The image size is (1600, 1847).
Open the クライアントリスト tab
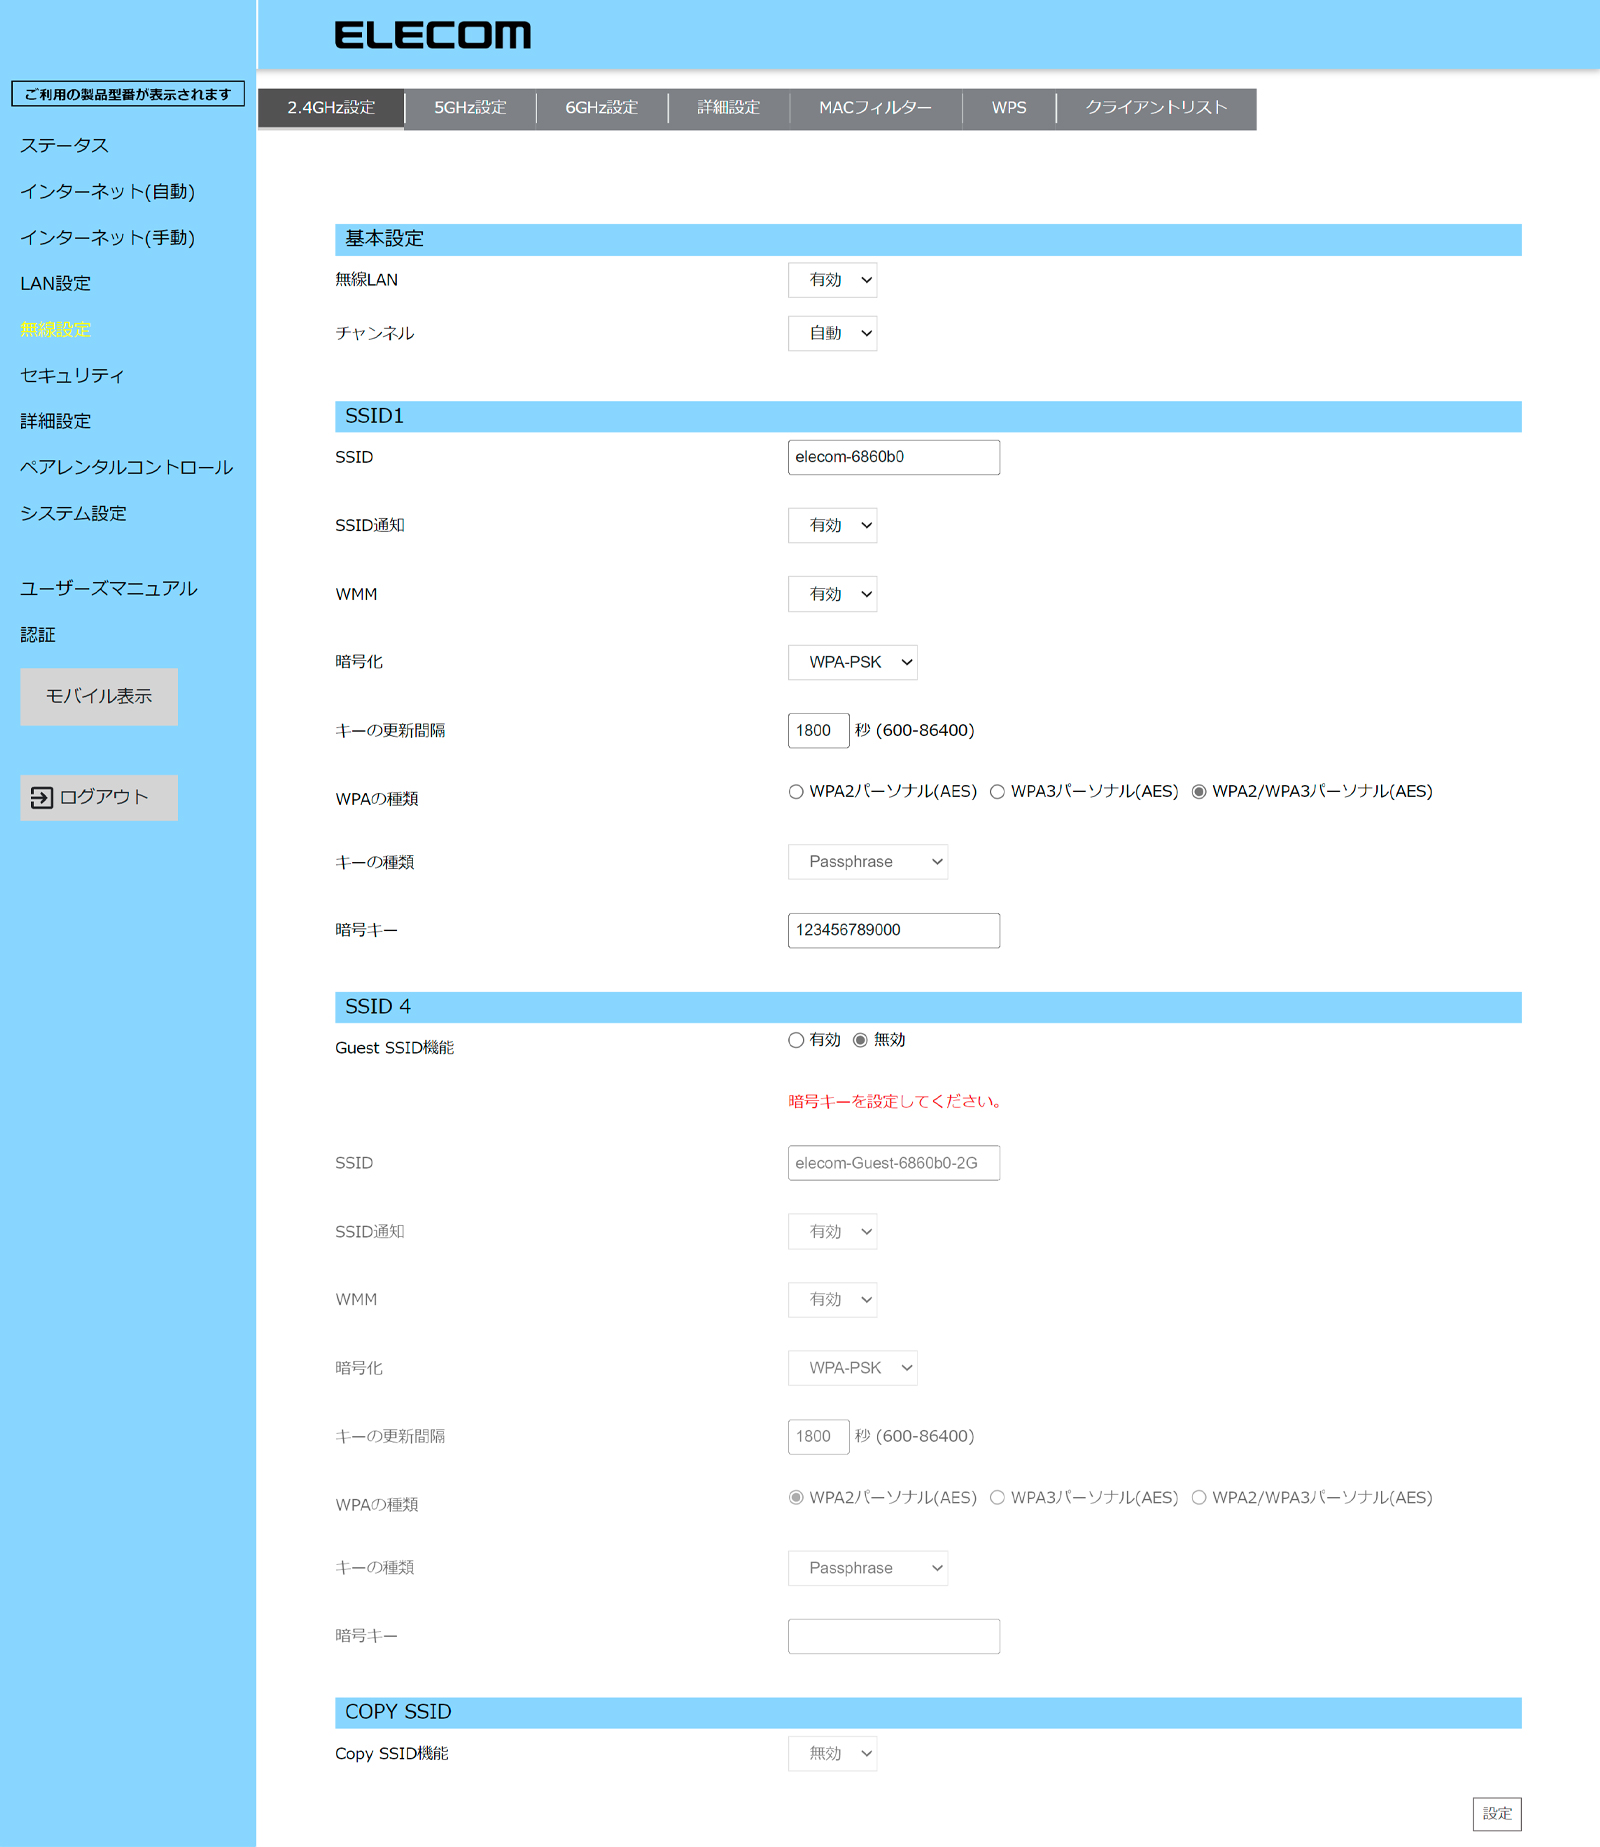[x=1156, y=108]
